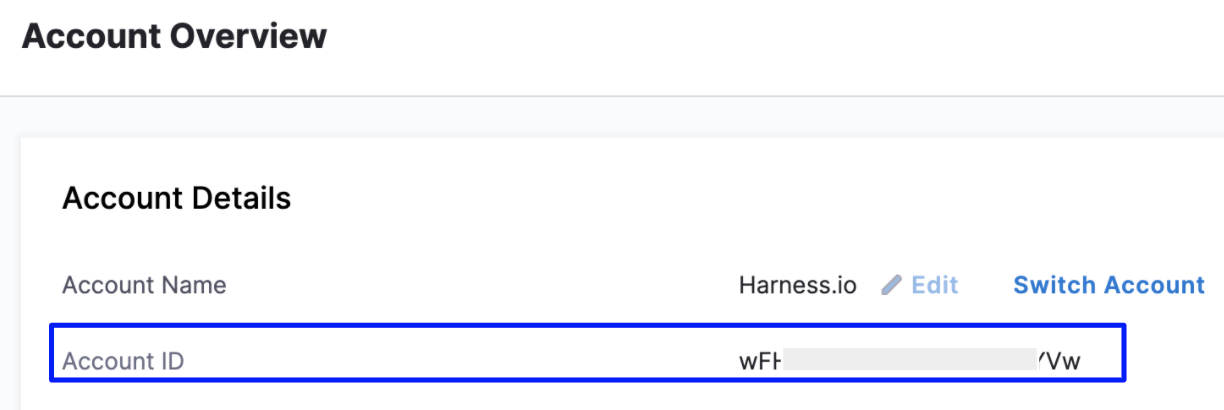Screen dimensions: 1224x410
Task: Click empty space right of the Account ID value
Action: (x=1104, y=360)
